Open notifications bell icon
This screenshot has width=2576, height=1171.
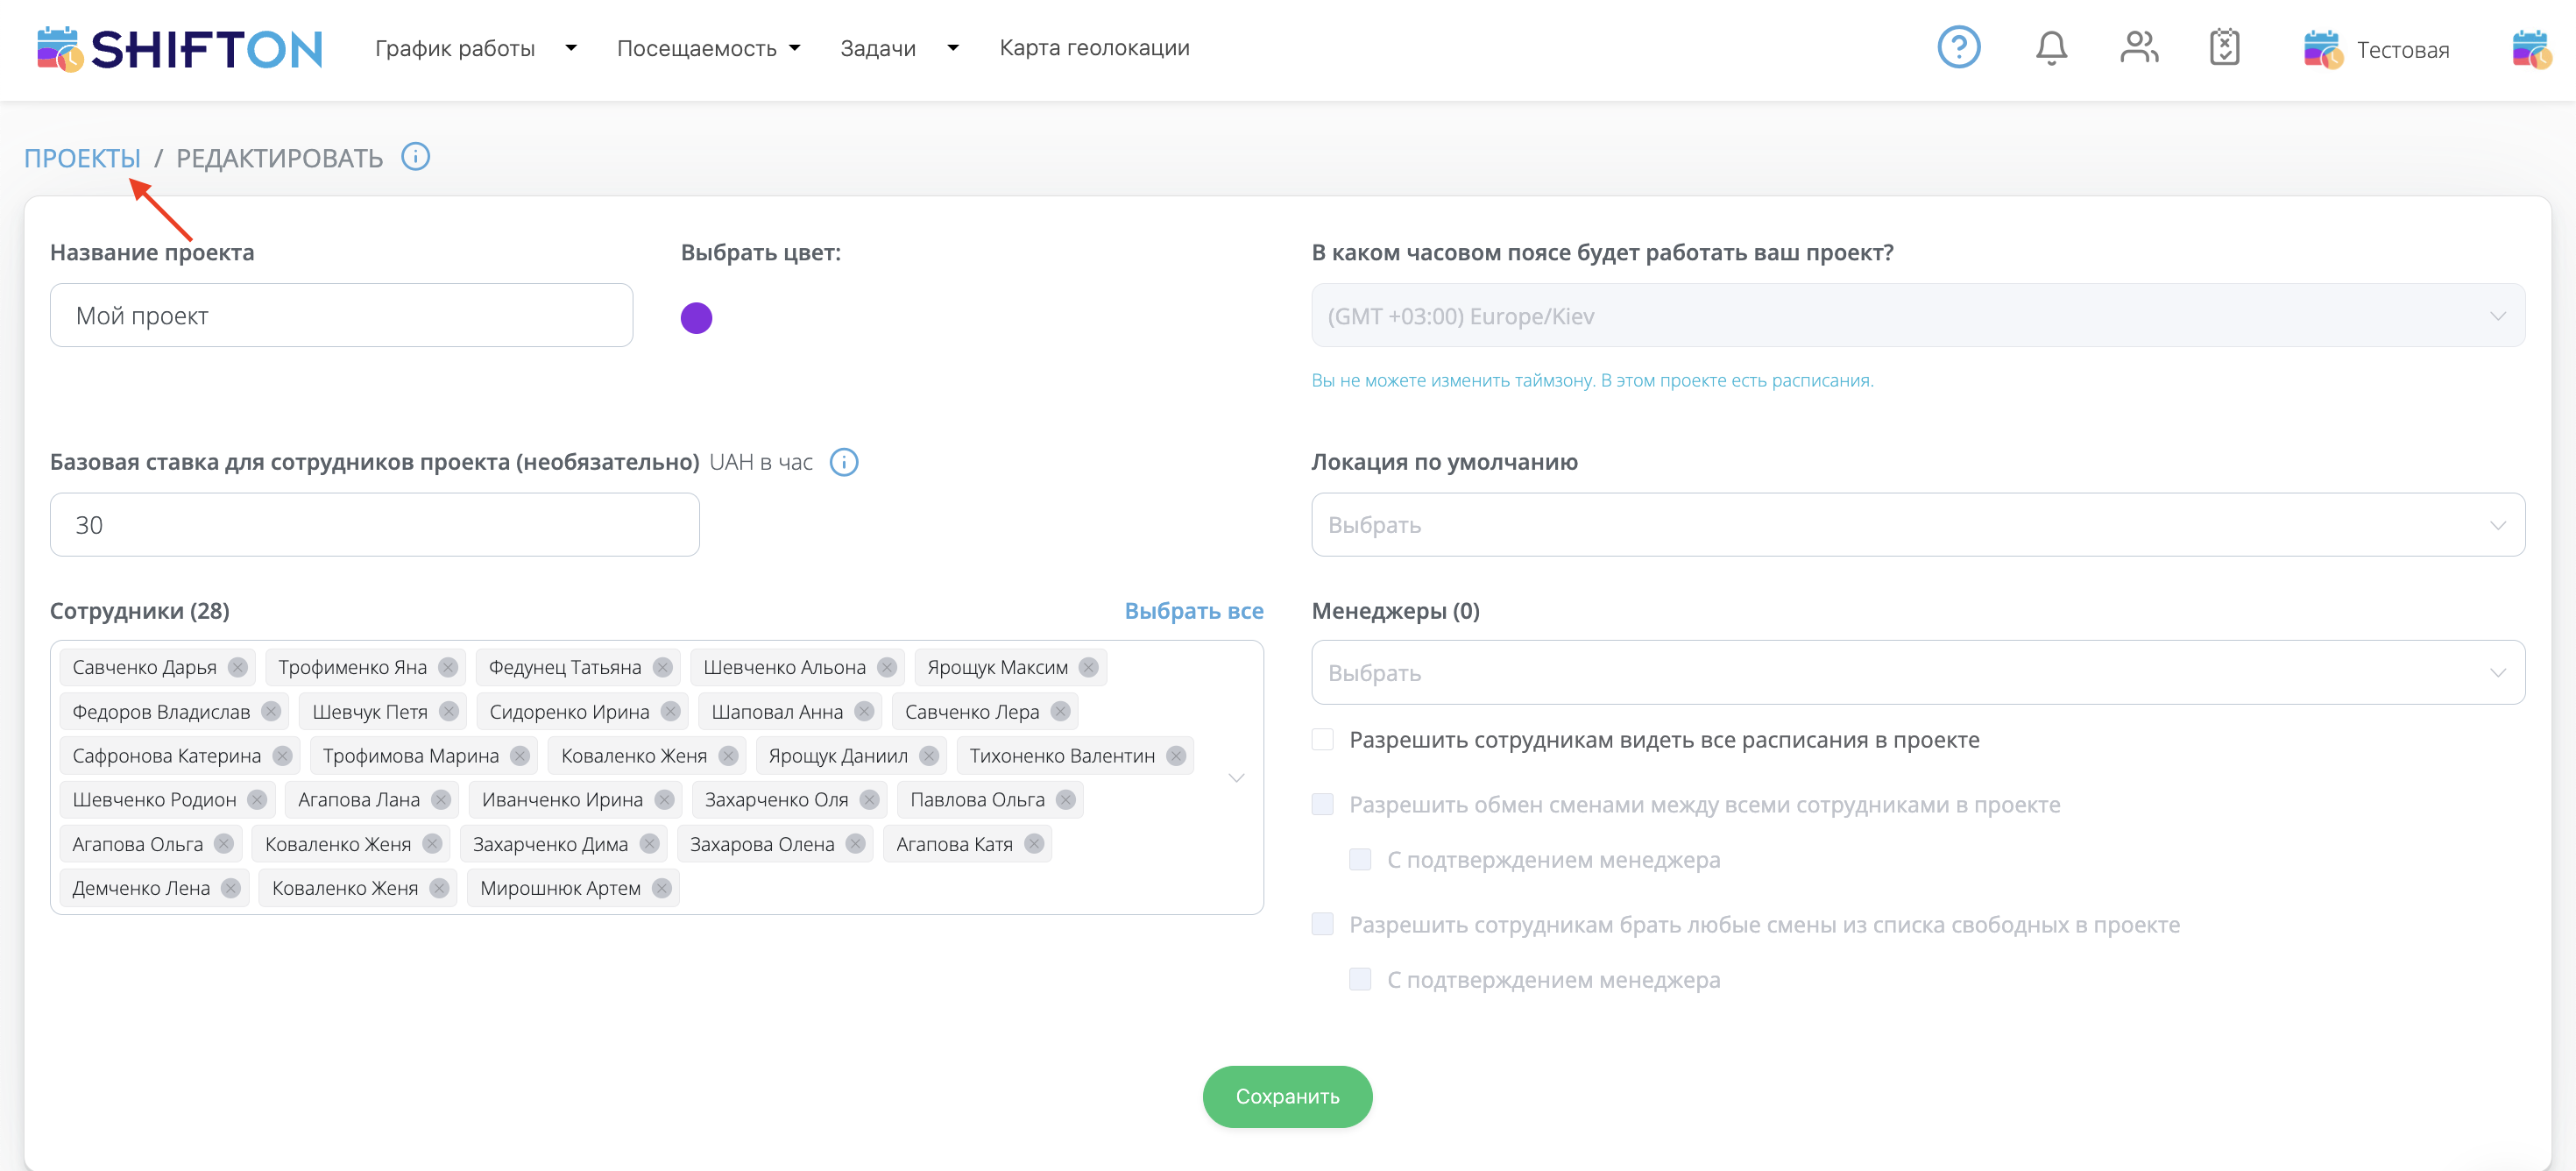tap(2051, 47)
